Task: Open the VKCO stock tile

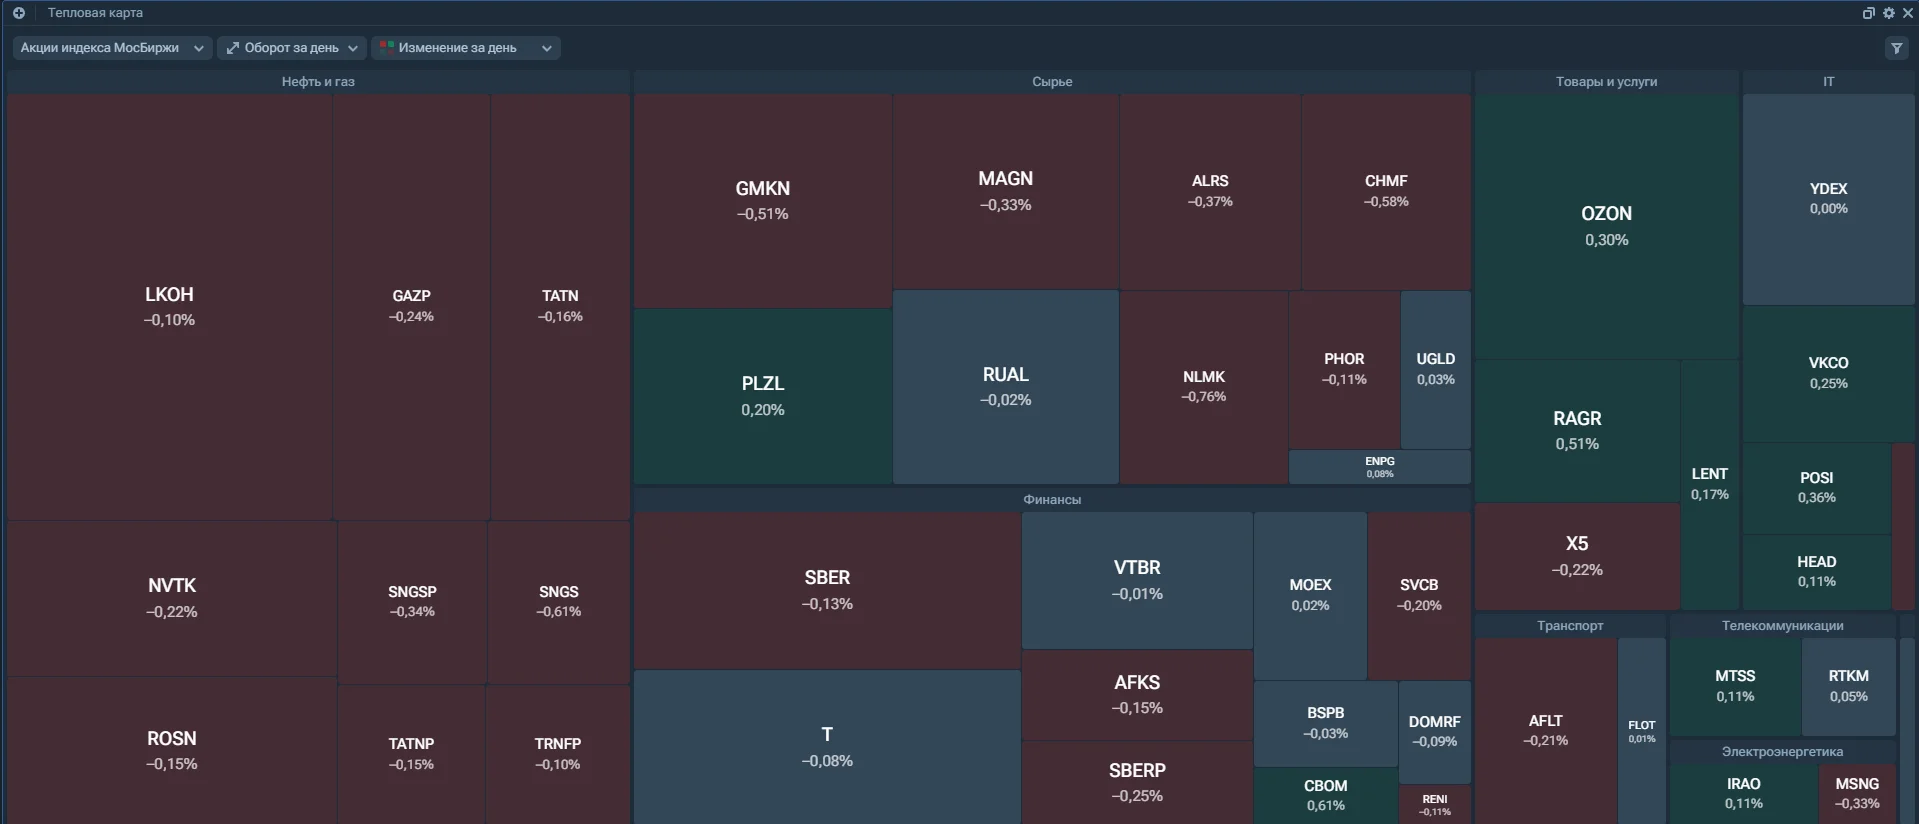Action: [x=1828, y=373]
